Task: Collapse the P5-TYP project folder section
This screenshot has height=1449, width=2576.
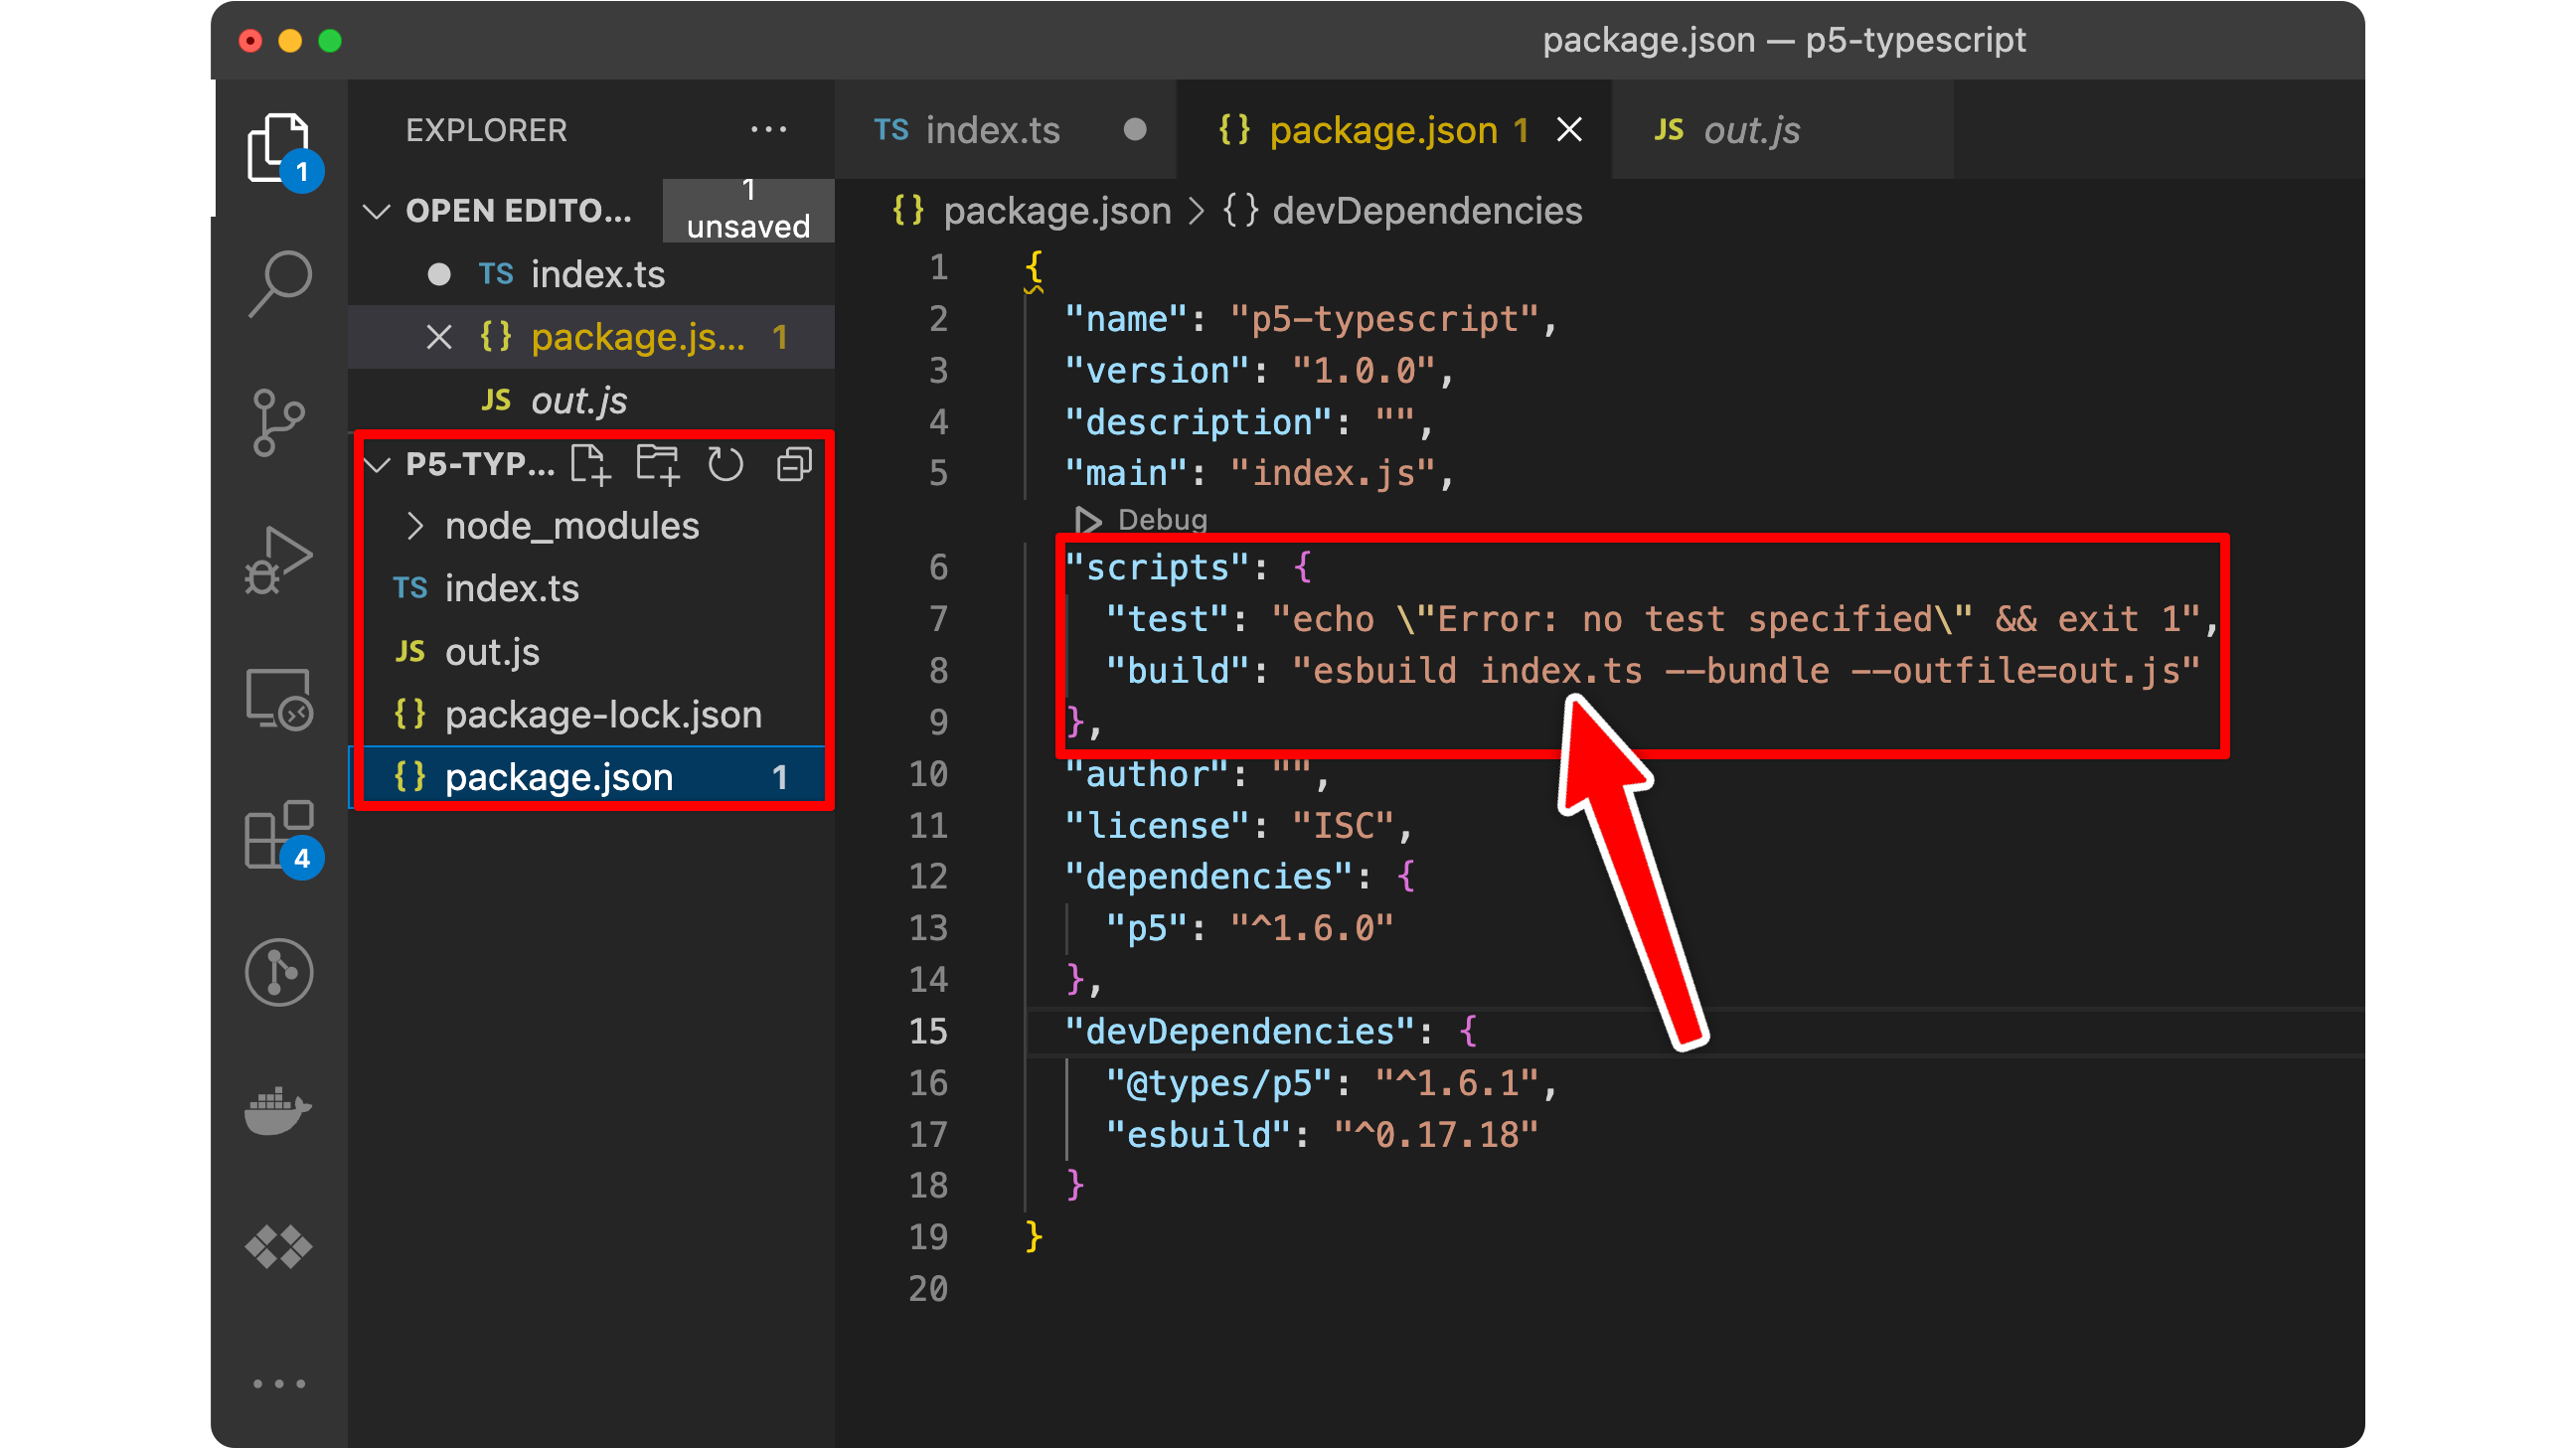Action: pos(376,464)
